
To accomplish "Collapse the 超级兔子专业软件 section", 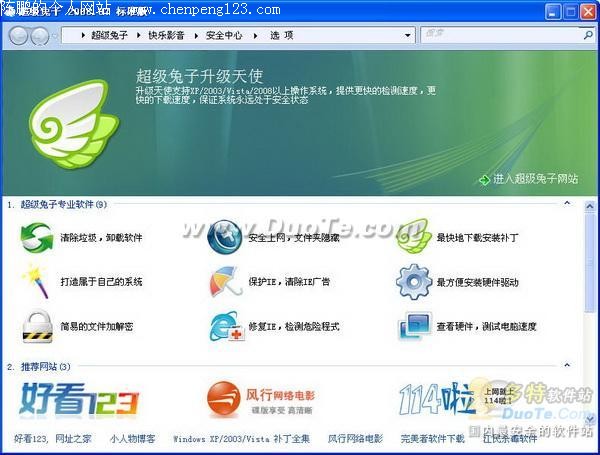I will point(567,203).
